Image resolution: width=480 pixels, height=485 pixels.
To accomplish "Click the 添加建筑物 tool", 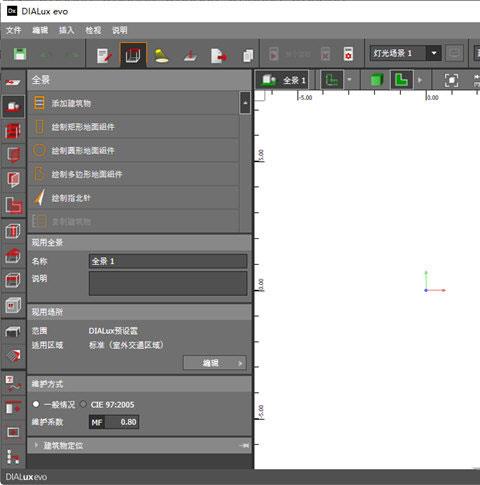I will pos(133,103).
